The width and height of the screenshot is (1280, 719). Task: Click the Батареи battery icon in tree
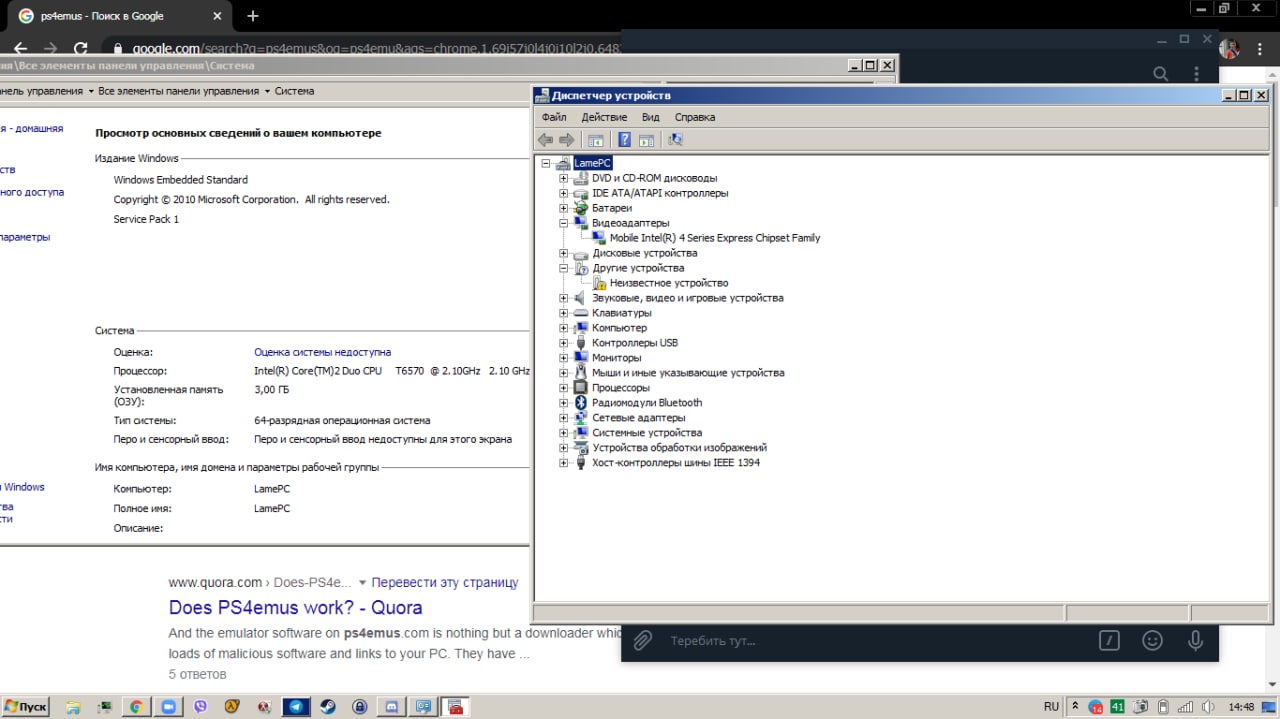click(x=581, y=208)
